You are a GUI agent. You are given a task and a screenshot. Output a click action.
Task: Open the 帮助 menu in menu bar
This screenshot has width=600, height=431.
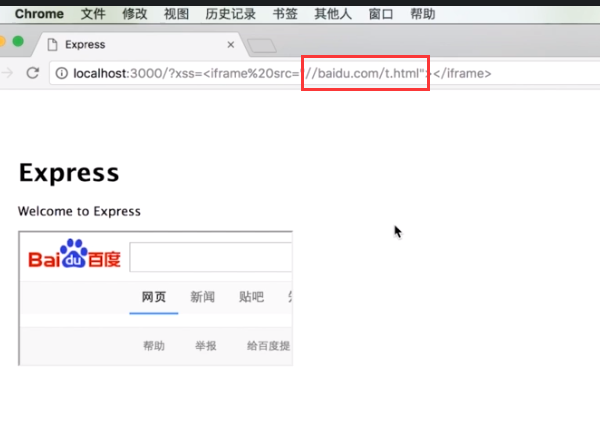pos(422,14)
